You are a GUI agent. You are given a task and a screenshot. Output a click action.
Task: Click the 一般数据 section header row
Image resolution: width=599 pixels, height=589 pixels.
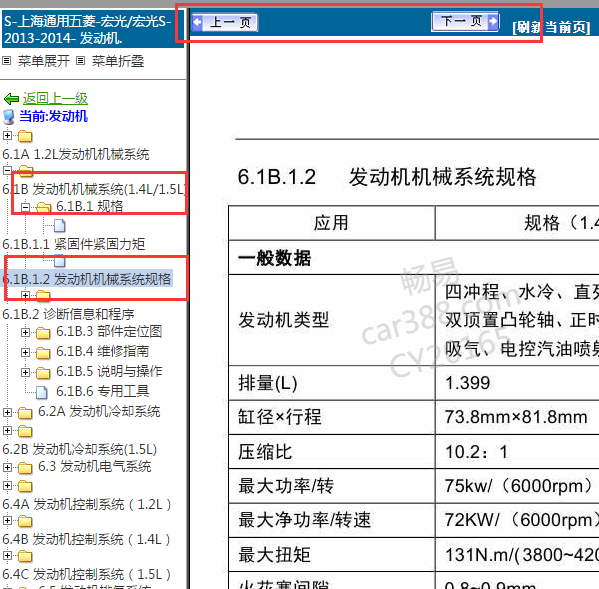tap(414, 258)
